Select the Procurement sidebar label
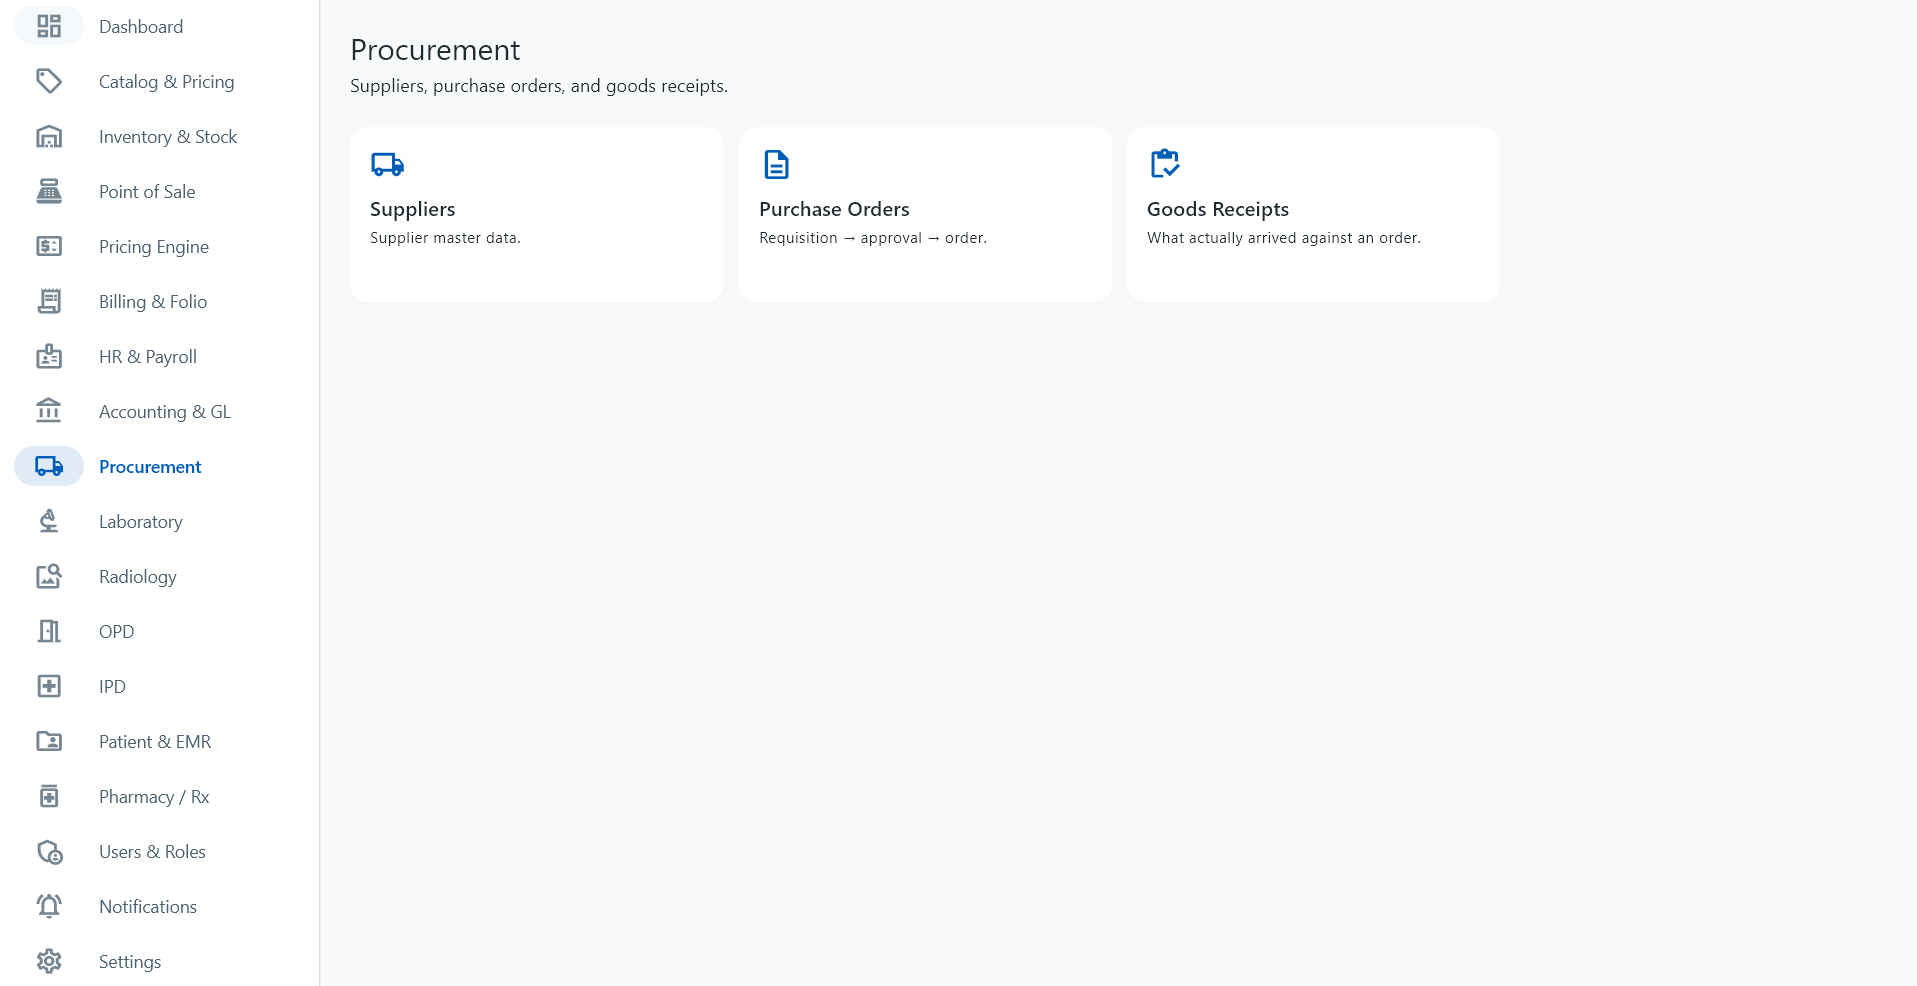The height and width of the screenshot is (986, 1917). (150, 467)
